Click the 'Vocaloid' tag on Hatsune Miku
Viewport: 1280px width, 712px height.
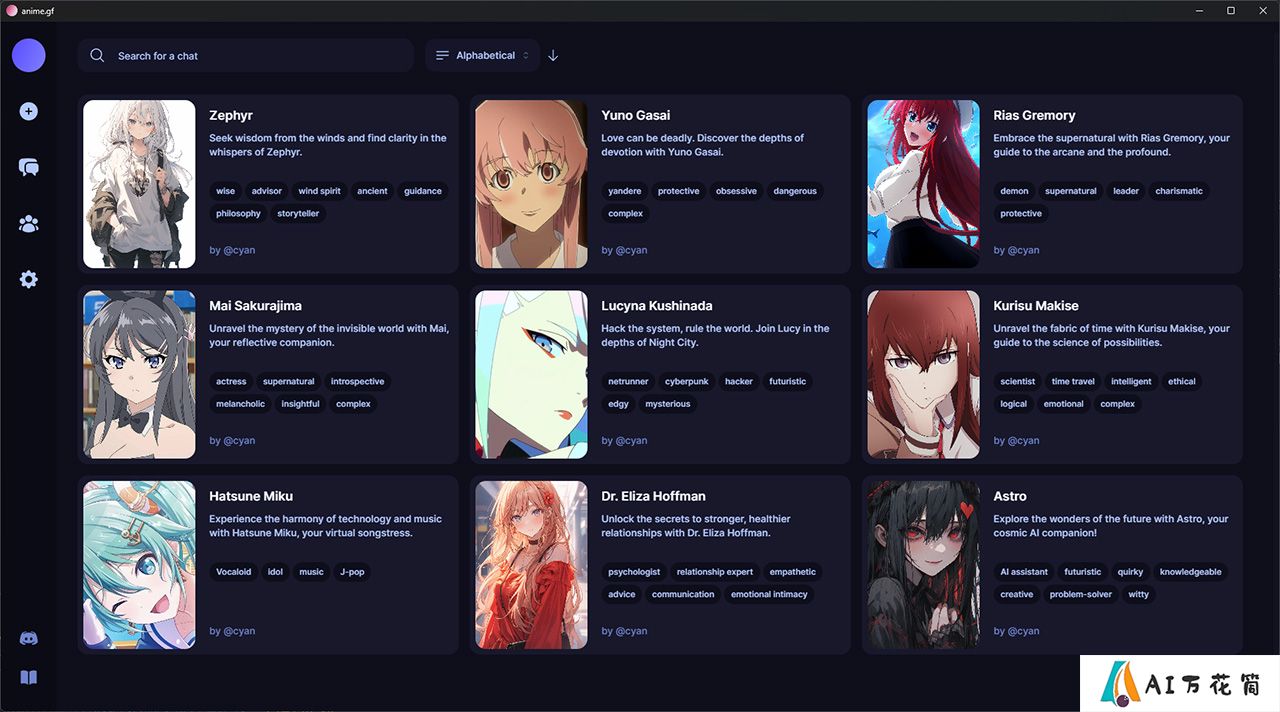(234, 572)
